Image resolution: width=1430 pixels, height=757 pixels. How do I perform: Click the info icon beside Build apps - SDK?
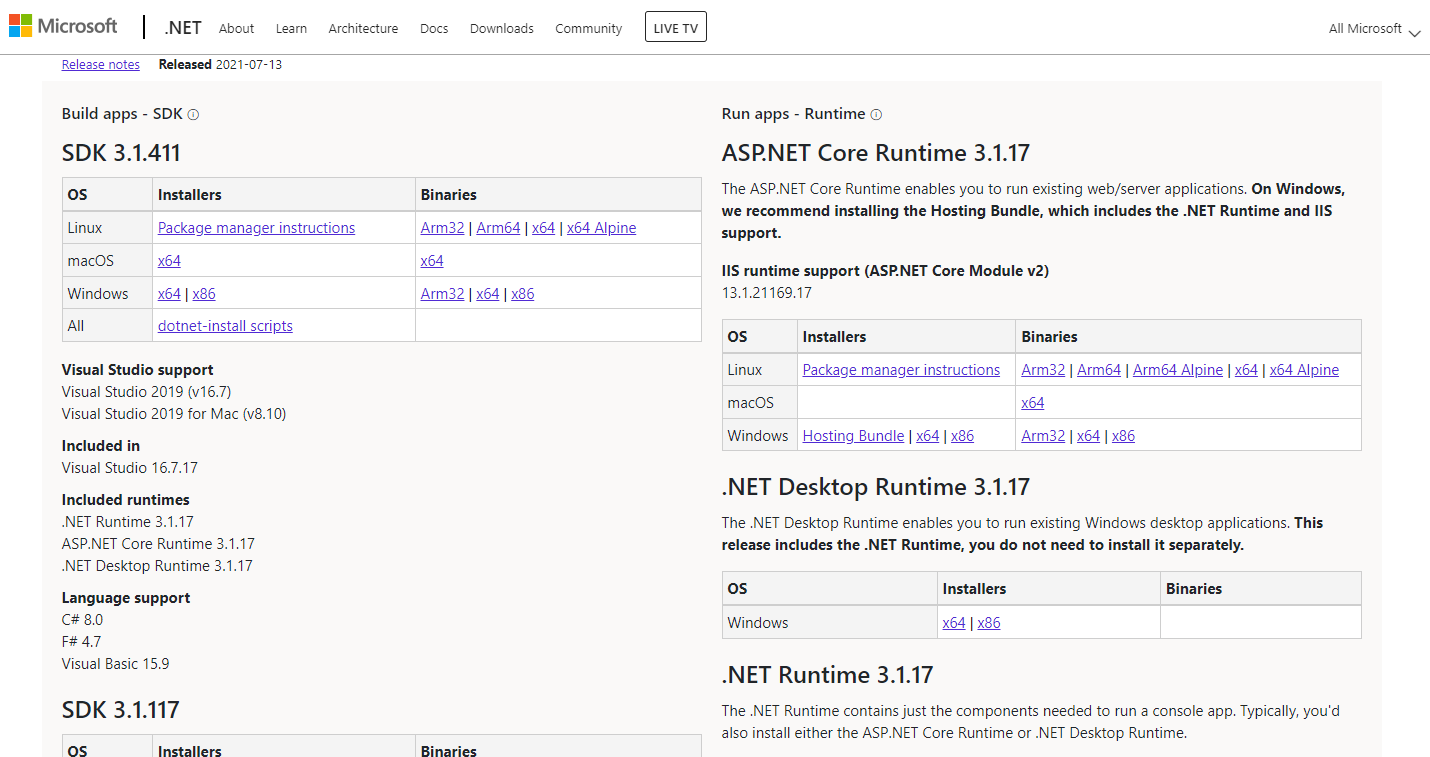pyautogui.click(x=193, y=115)
